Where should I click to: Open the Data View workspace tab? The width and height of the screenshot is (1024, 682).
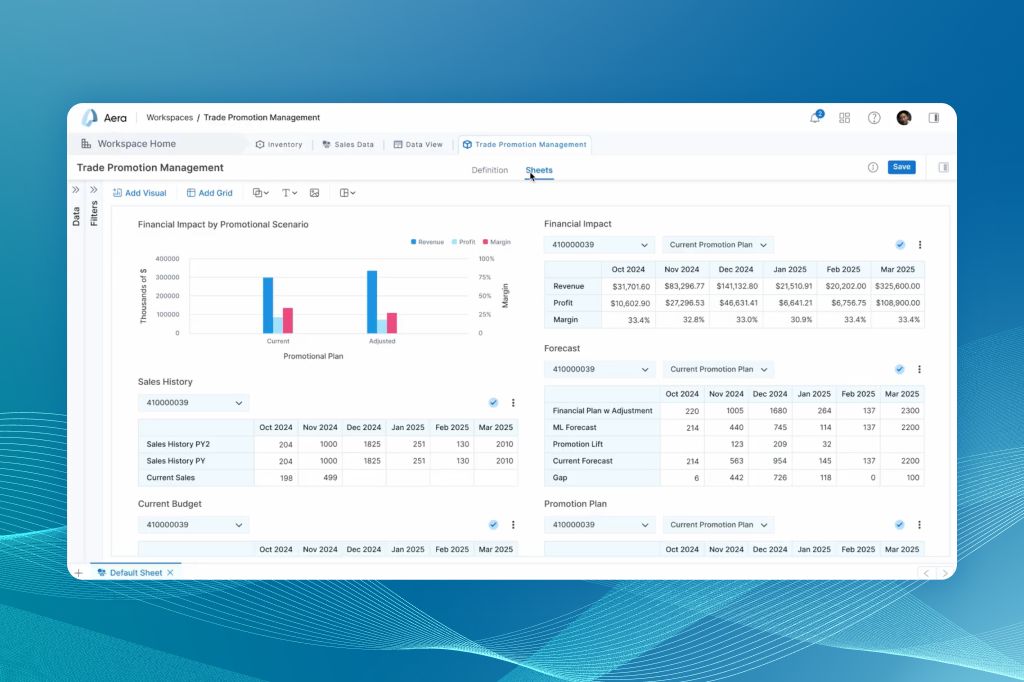[x=418, y=143]
